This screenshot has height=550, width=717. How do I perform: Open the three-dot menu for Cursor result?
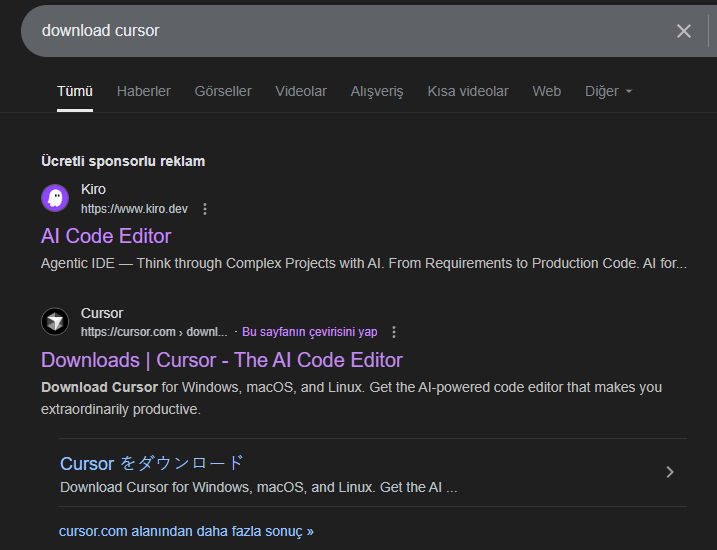[x=394, y=332]
